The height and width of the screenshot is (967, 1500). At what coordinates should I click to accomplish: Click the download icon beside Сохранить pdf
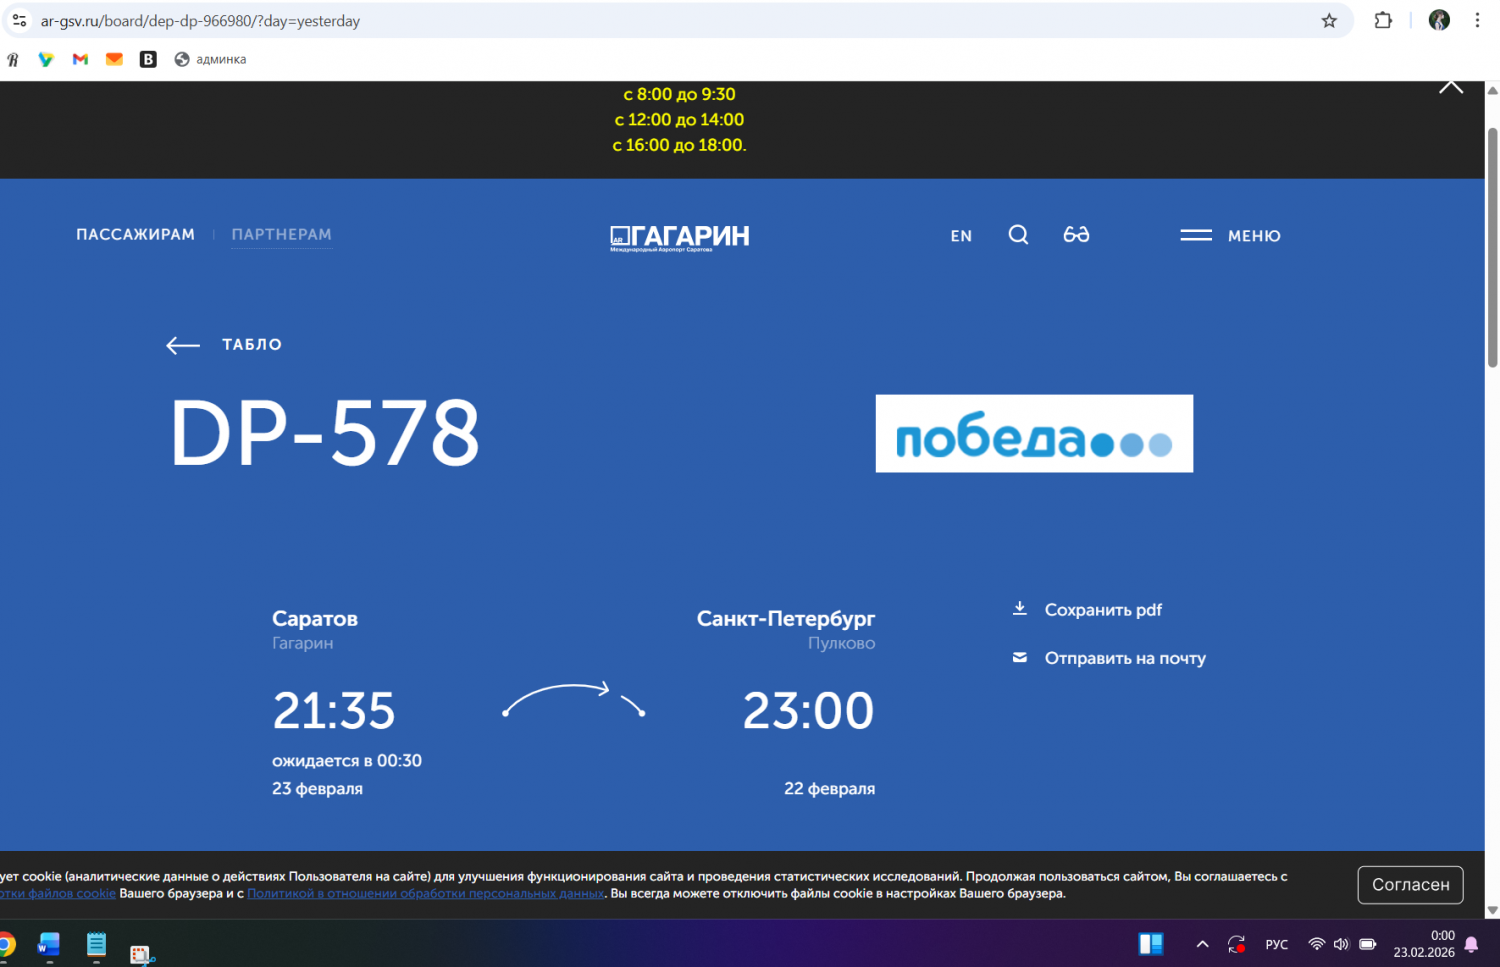(1020, 609)
